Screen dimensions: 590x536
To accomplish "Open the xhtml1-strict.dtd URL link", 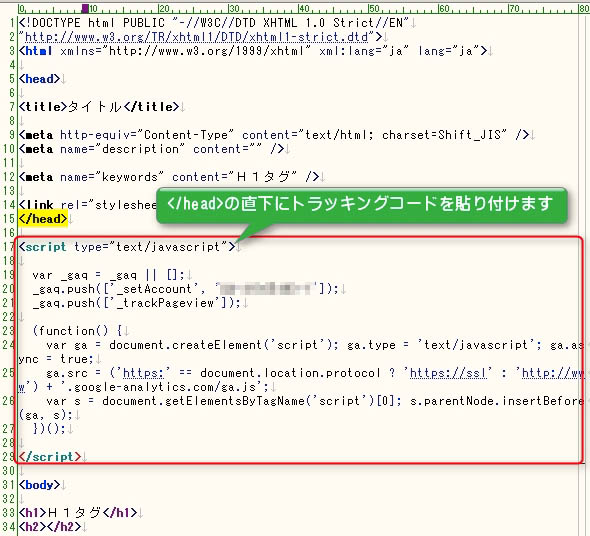I will click(x=196, y=37).
